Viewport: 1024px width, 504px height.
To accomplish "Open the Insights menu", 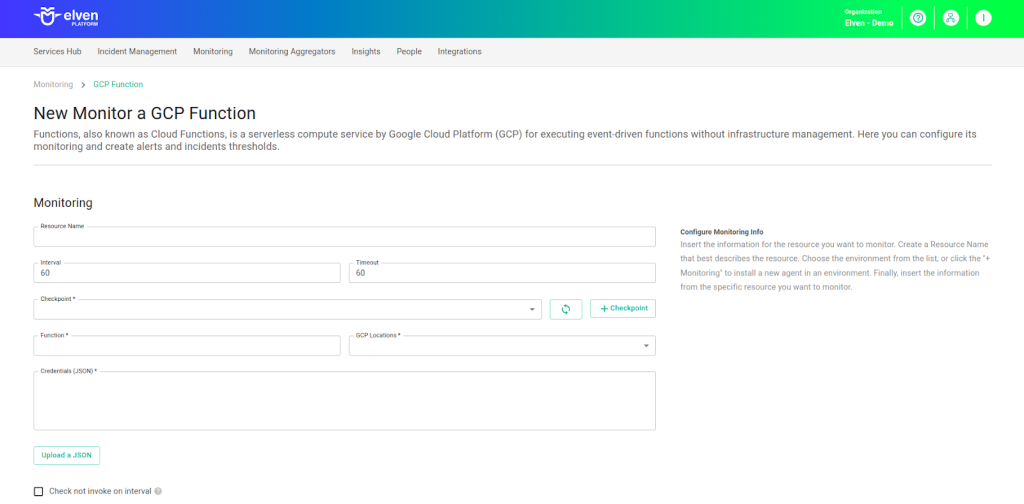I will click(366, 52).
